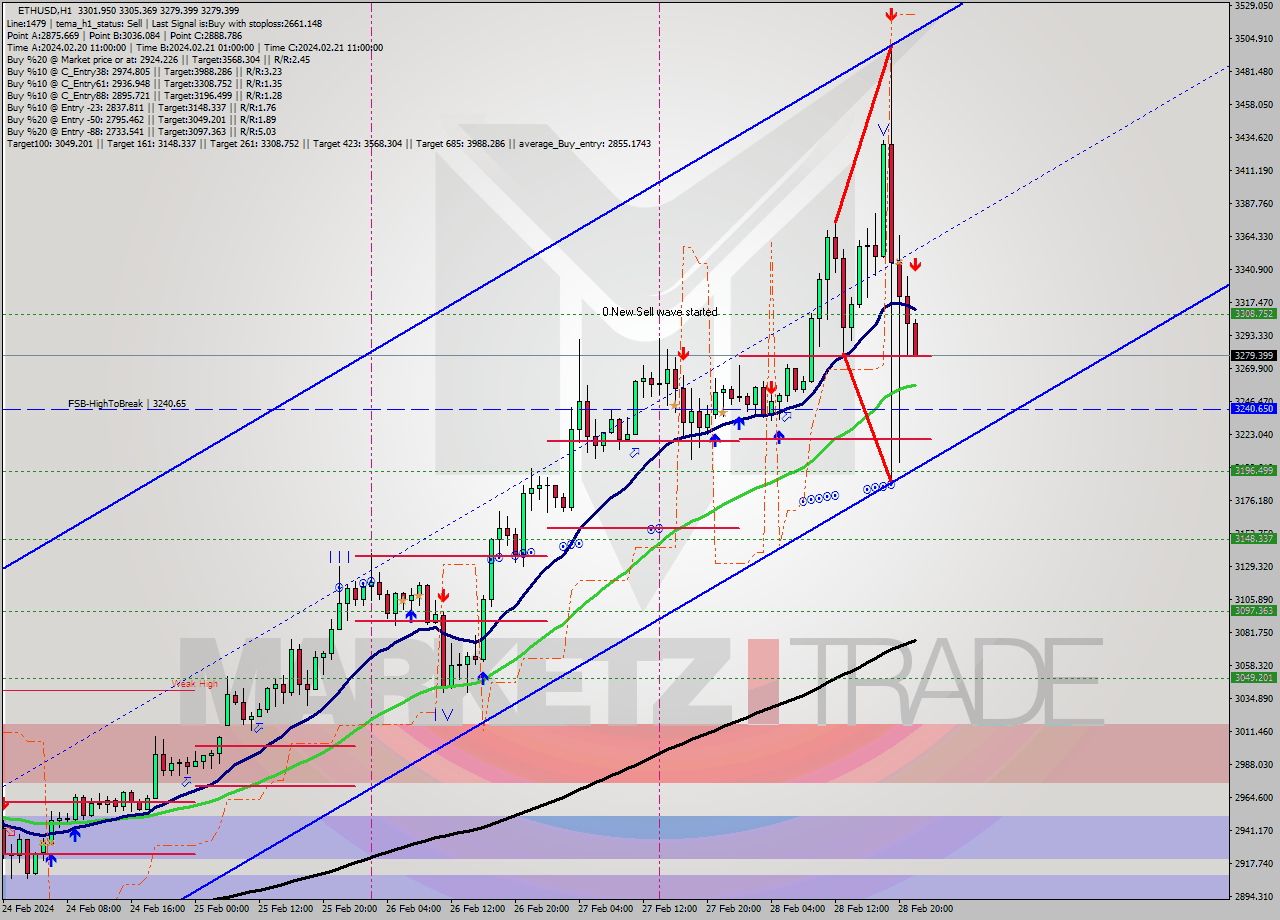Click the '28 Feb 12:00' time axis label
This screenshot has width=1280, height=920.
[x=861, y=909]
